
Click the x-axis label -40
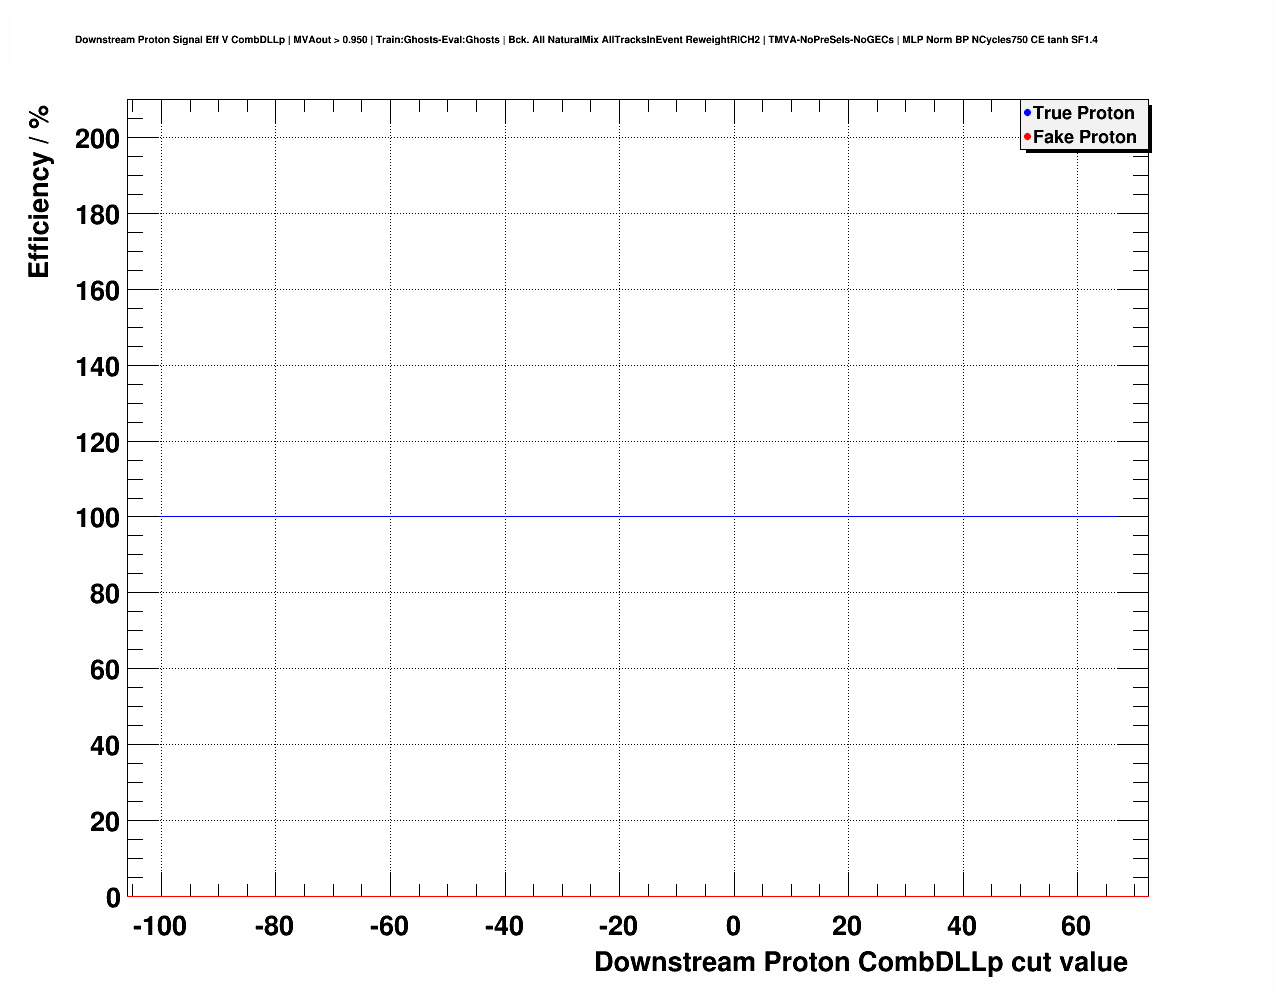[504, 927]
